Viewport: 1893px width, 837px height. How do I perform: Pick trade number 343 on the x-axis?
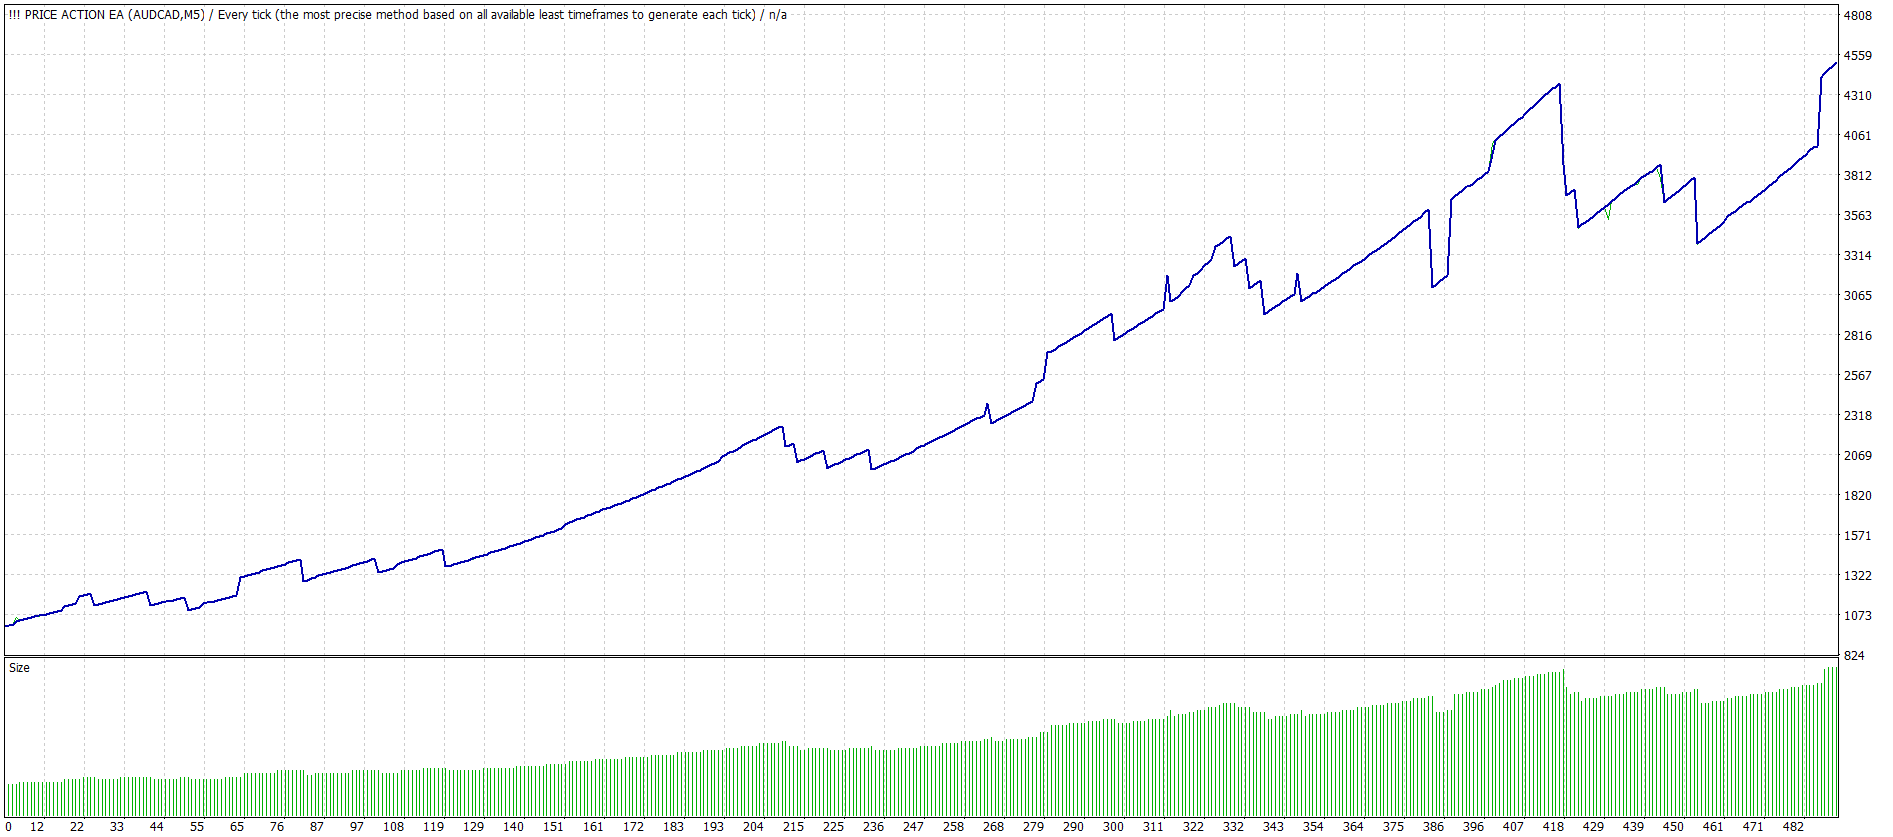point(1273,827)
